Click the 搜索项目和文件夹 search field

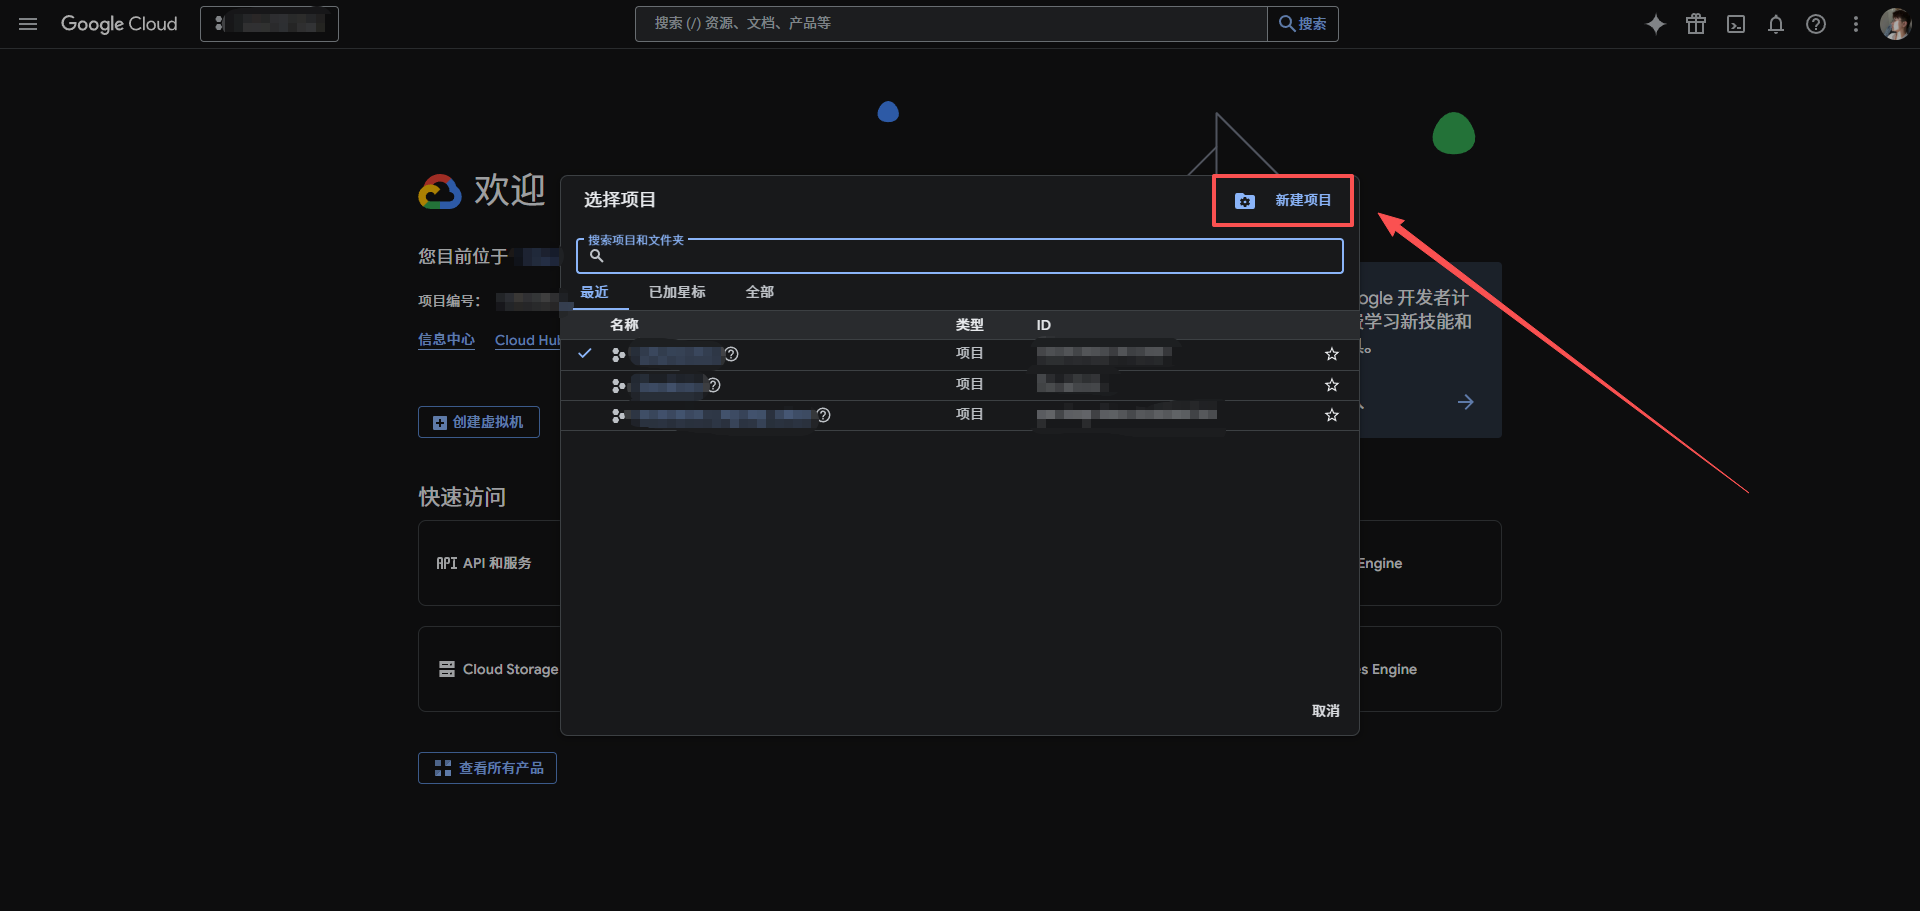coord(960,257)
